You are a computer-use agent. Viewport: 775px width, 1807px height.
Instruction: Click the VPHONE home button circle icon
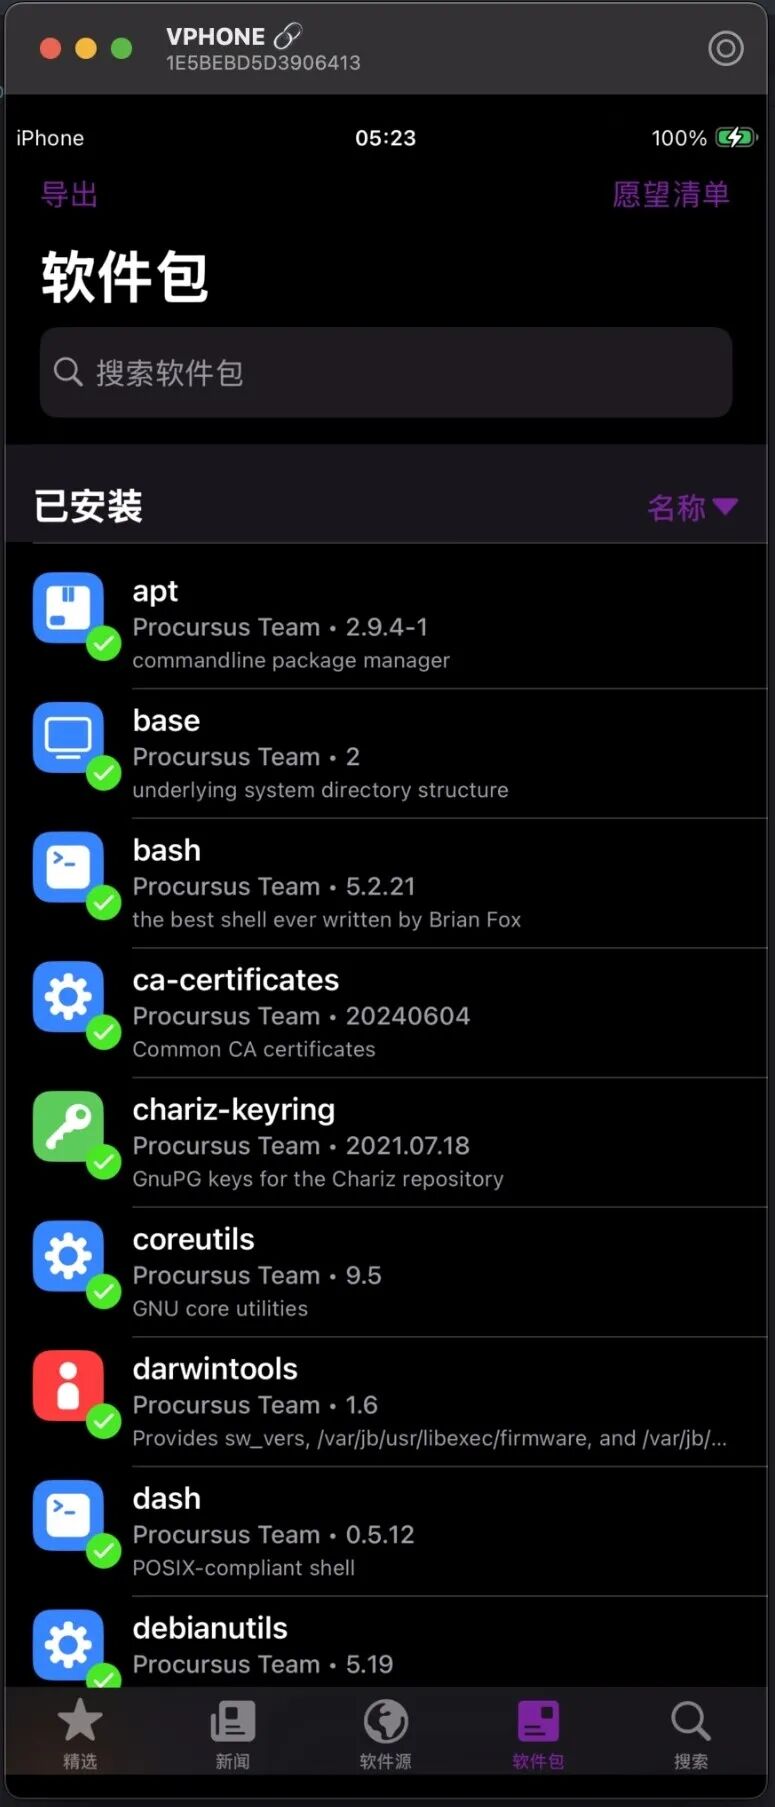726,48
